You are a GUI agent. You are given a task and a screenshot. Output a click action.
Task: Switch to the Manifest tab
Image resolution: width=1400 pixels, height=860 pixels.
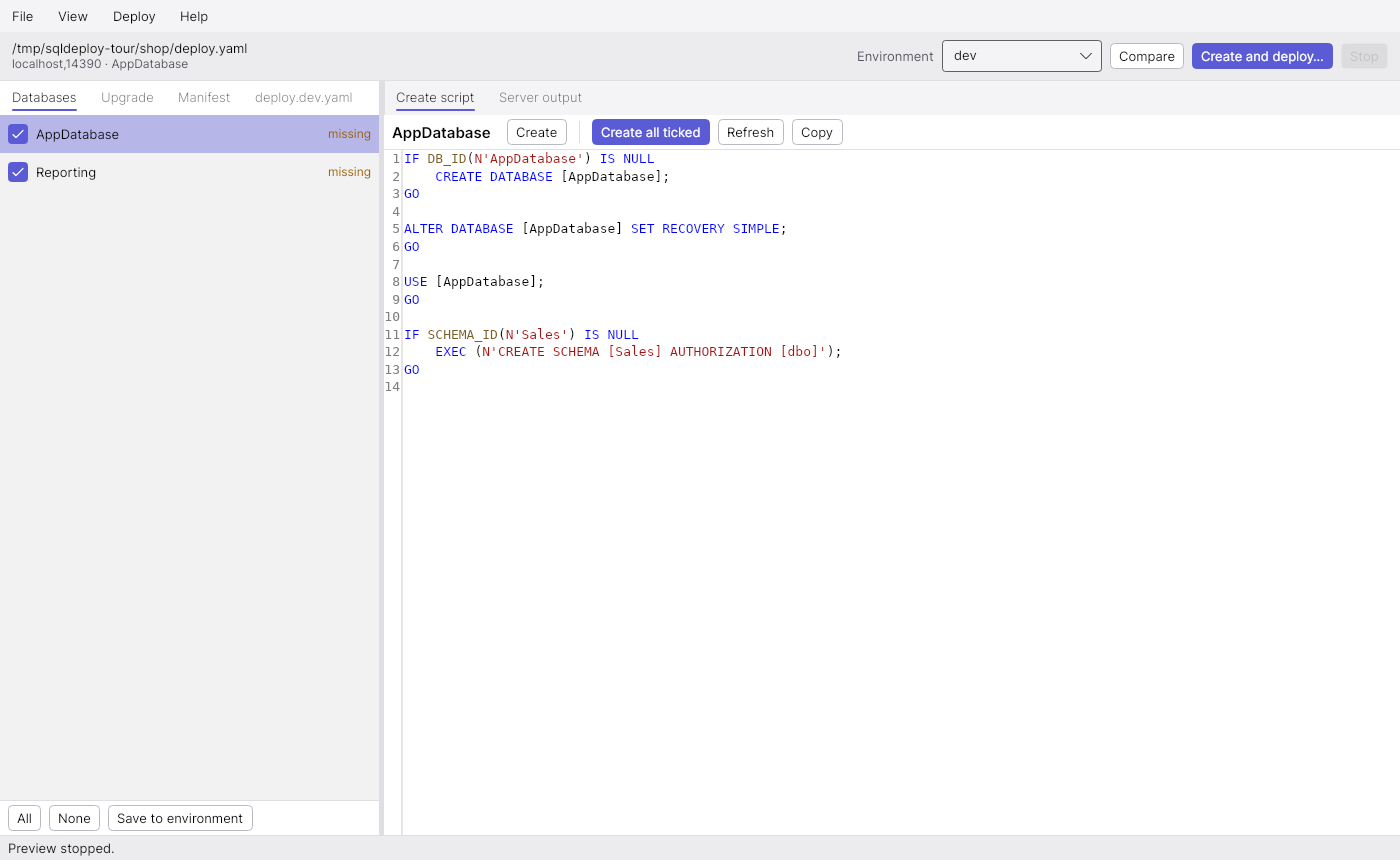coord(204,97)
